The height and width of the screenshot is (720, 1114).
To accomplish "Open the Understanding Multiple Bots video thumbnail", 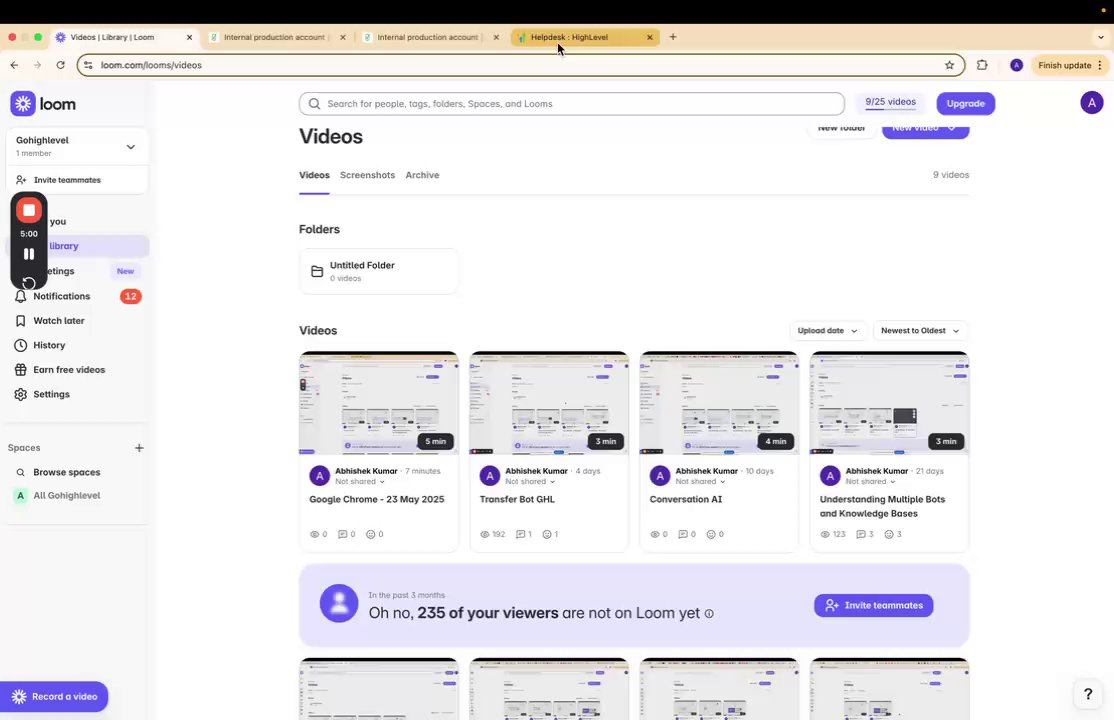I will point(889,403).
